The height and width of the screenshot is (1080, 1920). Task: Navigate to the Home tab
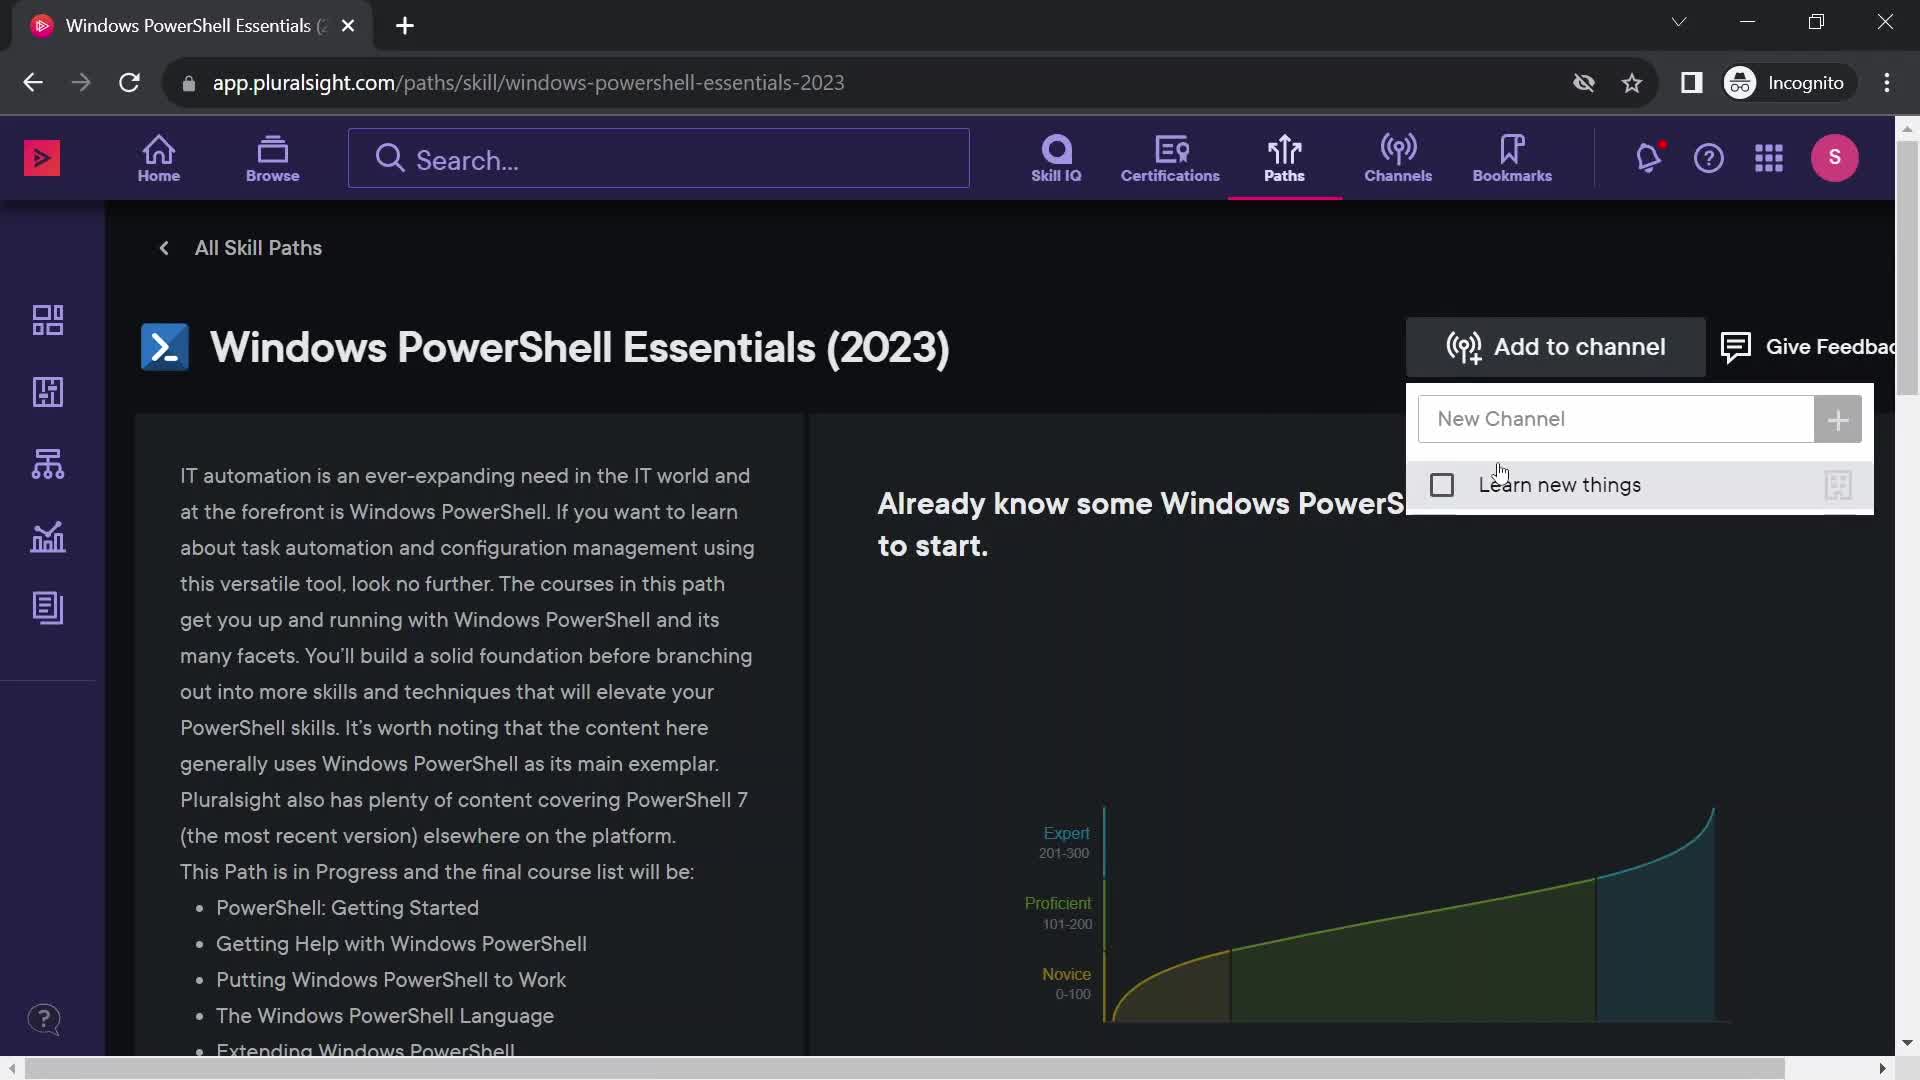[160, 156]
